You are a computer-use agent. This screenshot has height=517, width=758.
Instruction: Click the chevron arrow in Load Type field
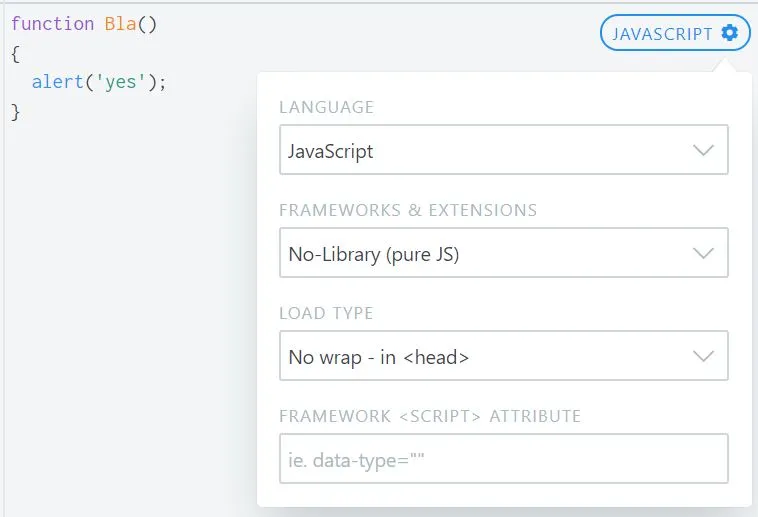point(703,356)
